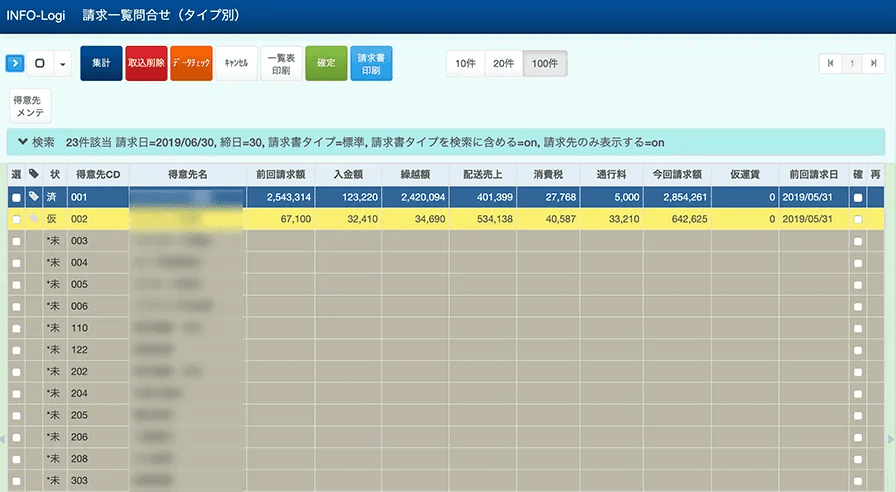This screenshot has height=492, width=896.
Task: Open 得意先メンテ customer maintenance
Action: coord(30,106)
